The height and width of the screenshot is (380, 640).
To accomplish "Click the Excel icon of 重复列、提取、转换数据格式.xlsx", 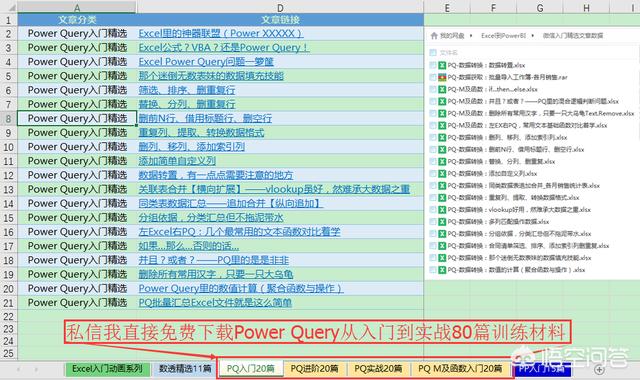I will click(442, 198).
